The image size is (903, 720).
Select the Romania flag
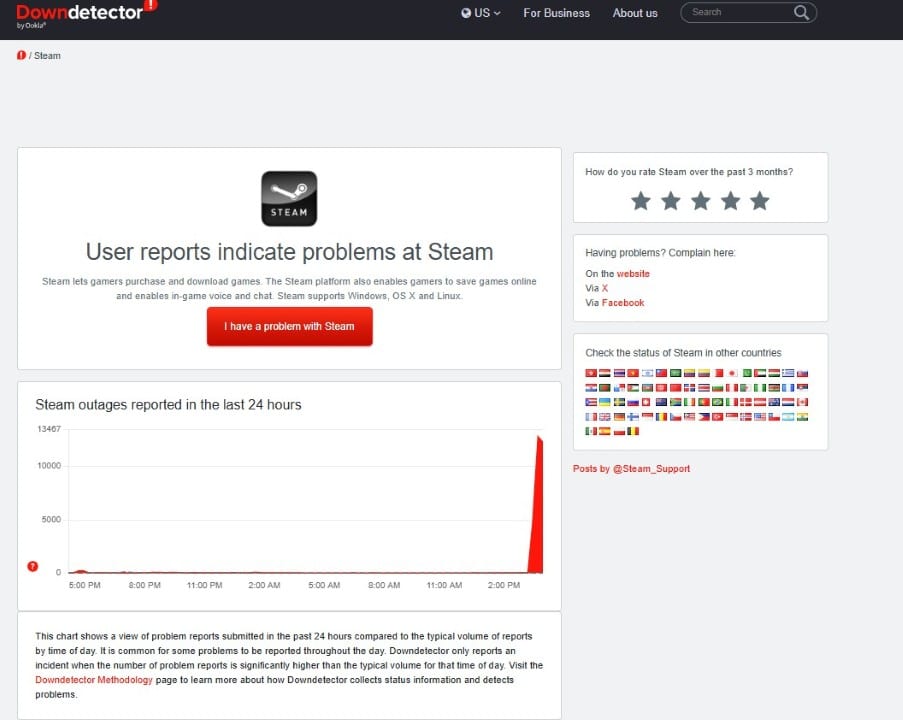click(x=661, y=417)
